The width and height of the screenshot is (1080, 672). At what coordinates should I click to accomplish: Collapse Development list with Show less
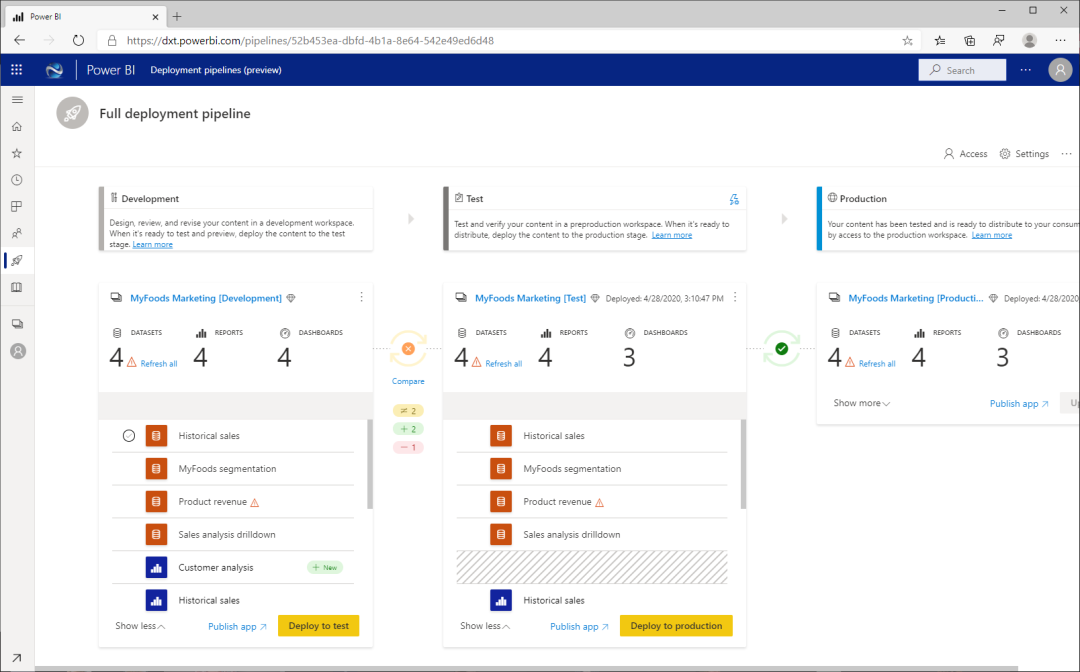pos(140,626)
